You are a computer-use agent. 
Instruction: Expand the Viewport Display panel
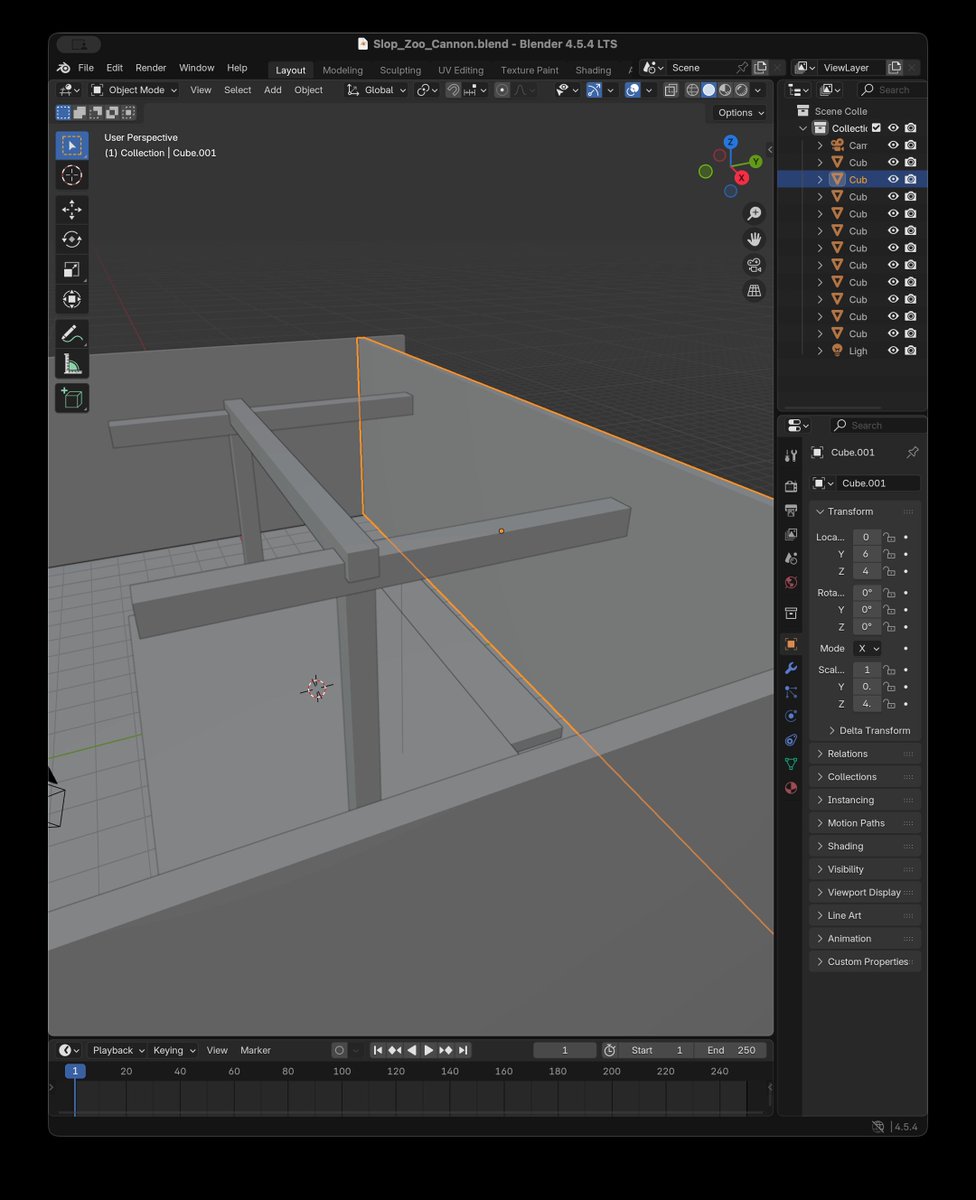pyautogui.click(x=865, y=892)
